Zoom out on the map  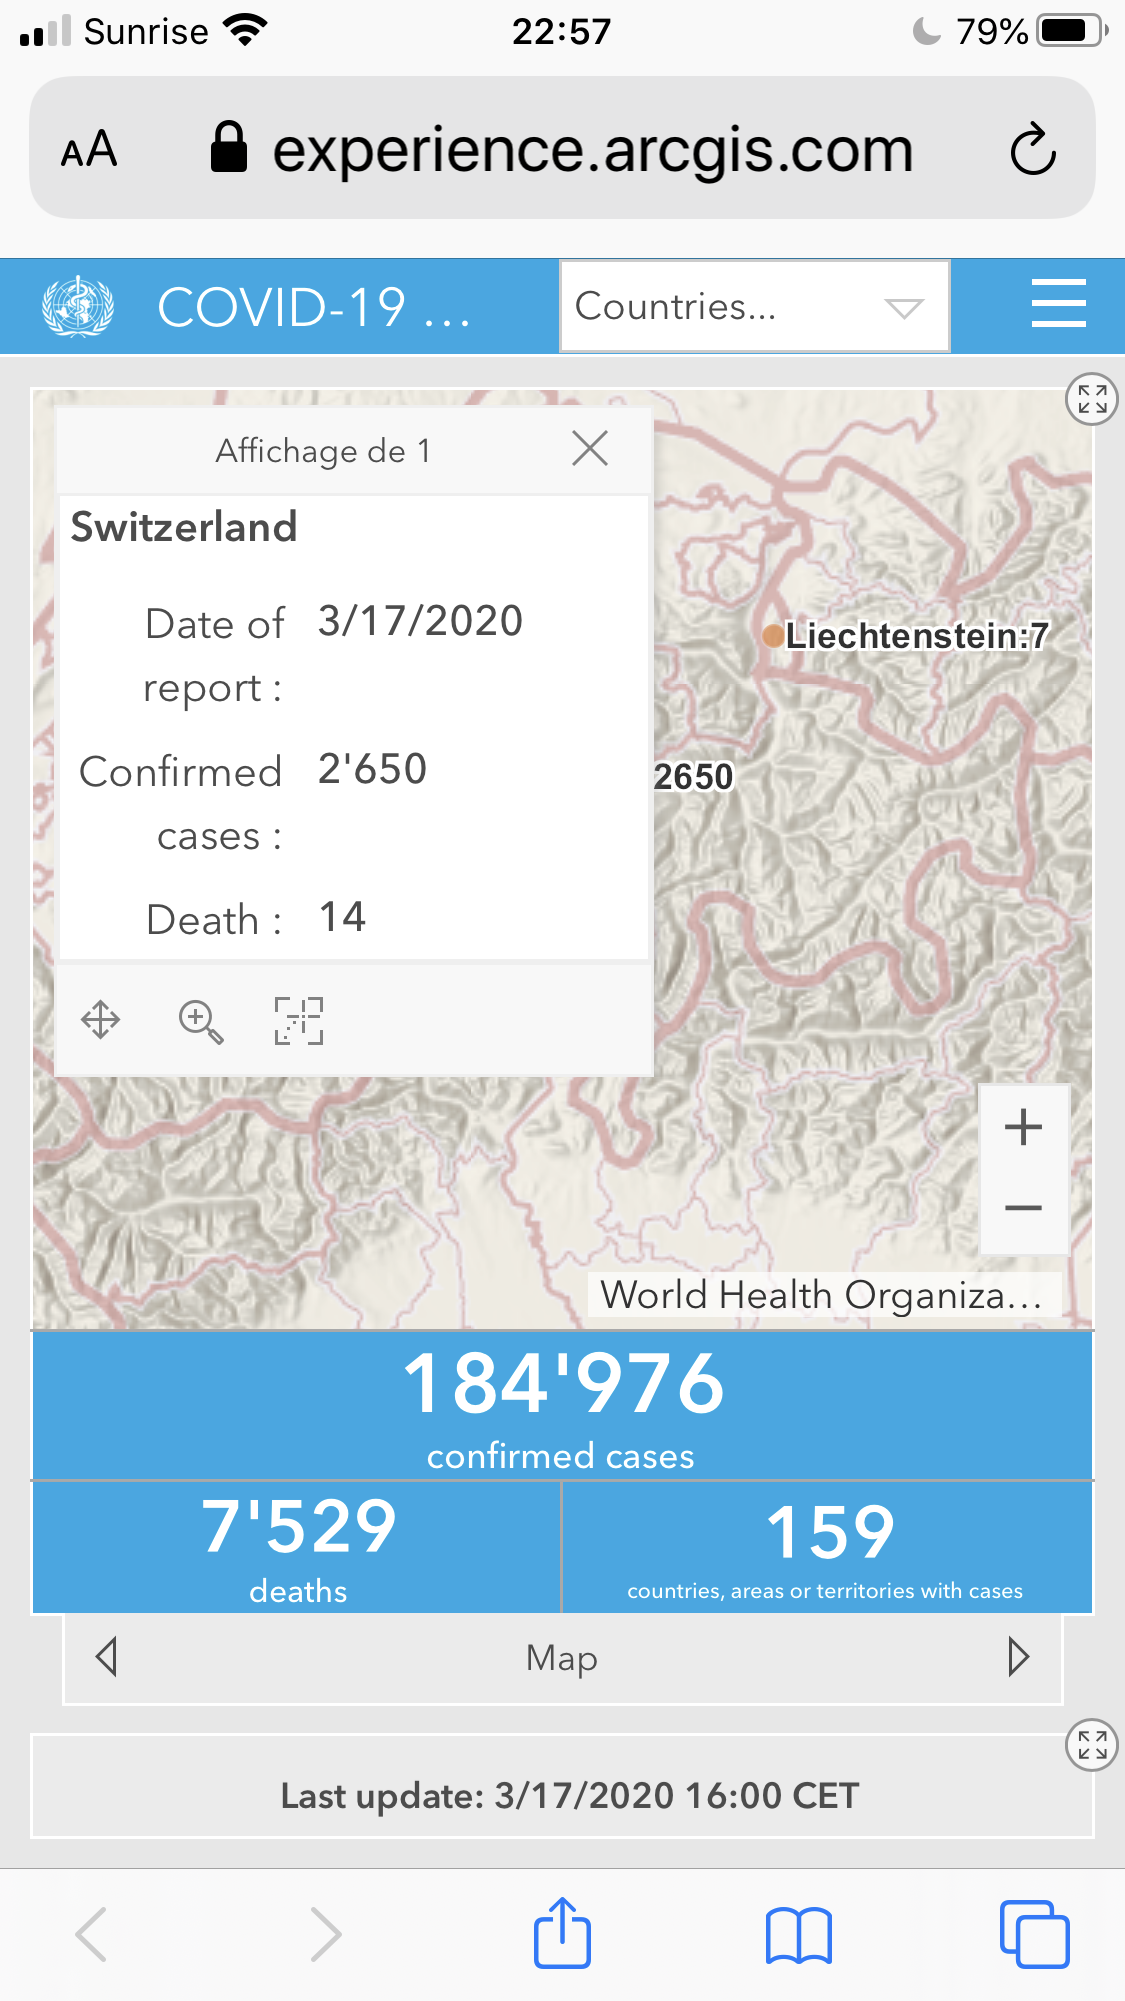(1023, 1209)
